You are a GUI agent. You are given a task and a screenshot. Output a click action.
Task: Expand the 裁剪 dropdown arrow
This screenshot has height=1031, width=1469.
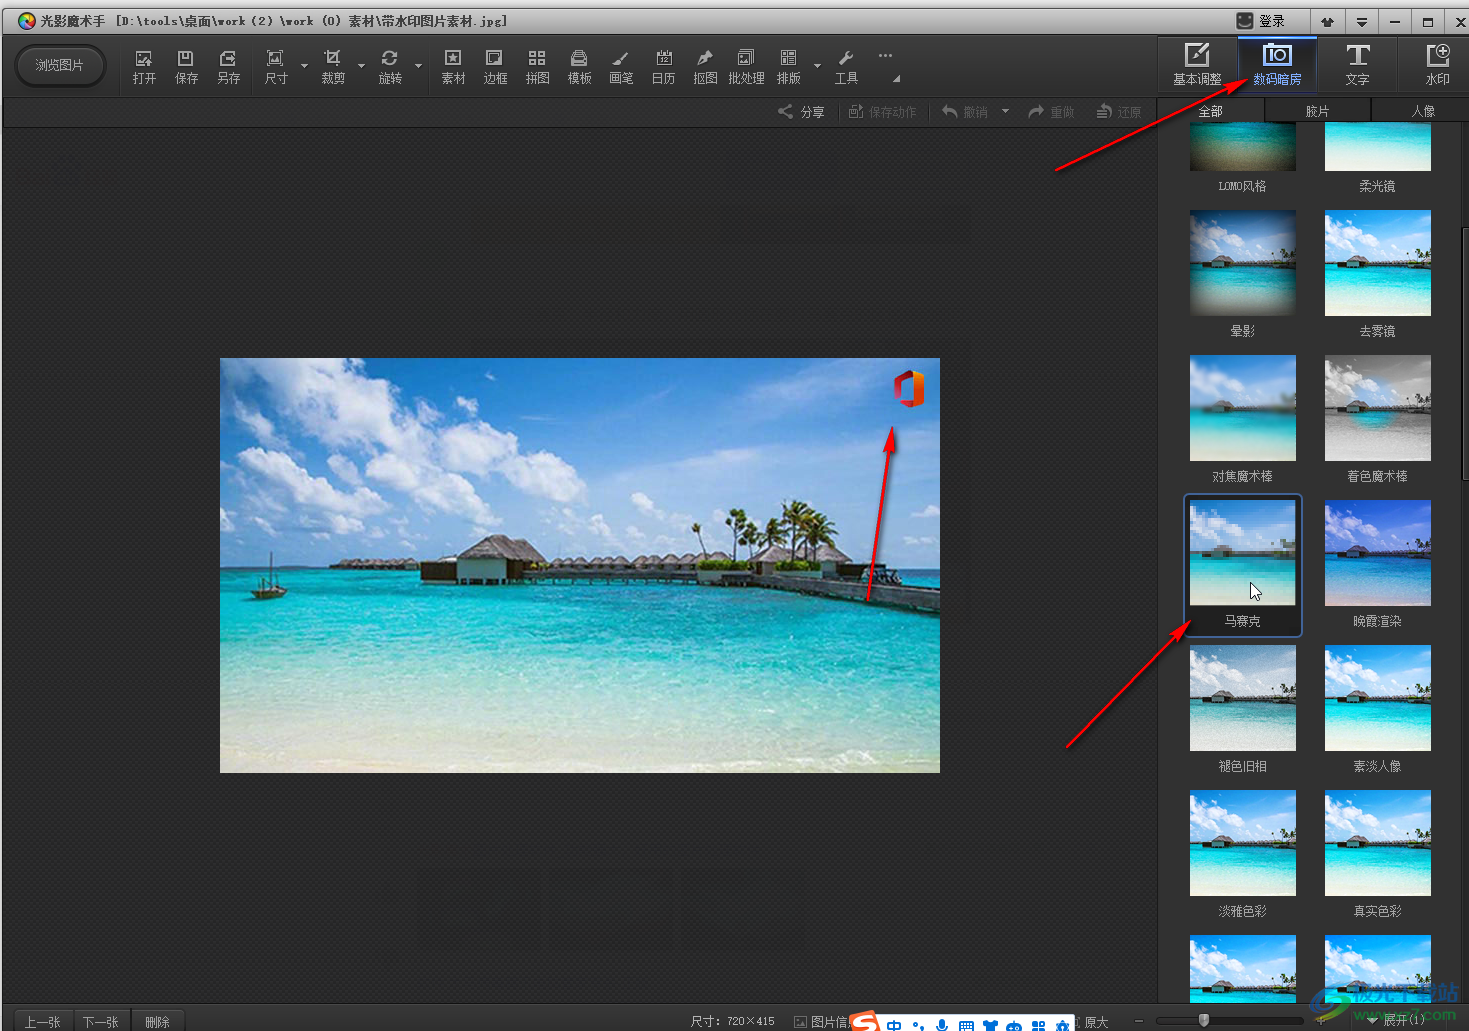361,67
